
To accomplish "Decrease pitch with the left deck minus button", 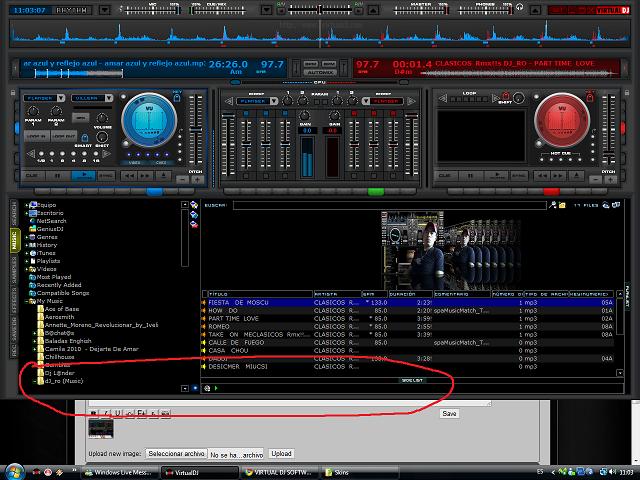I will click(x=182, y=180).
